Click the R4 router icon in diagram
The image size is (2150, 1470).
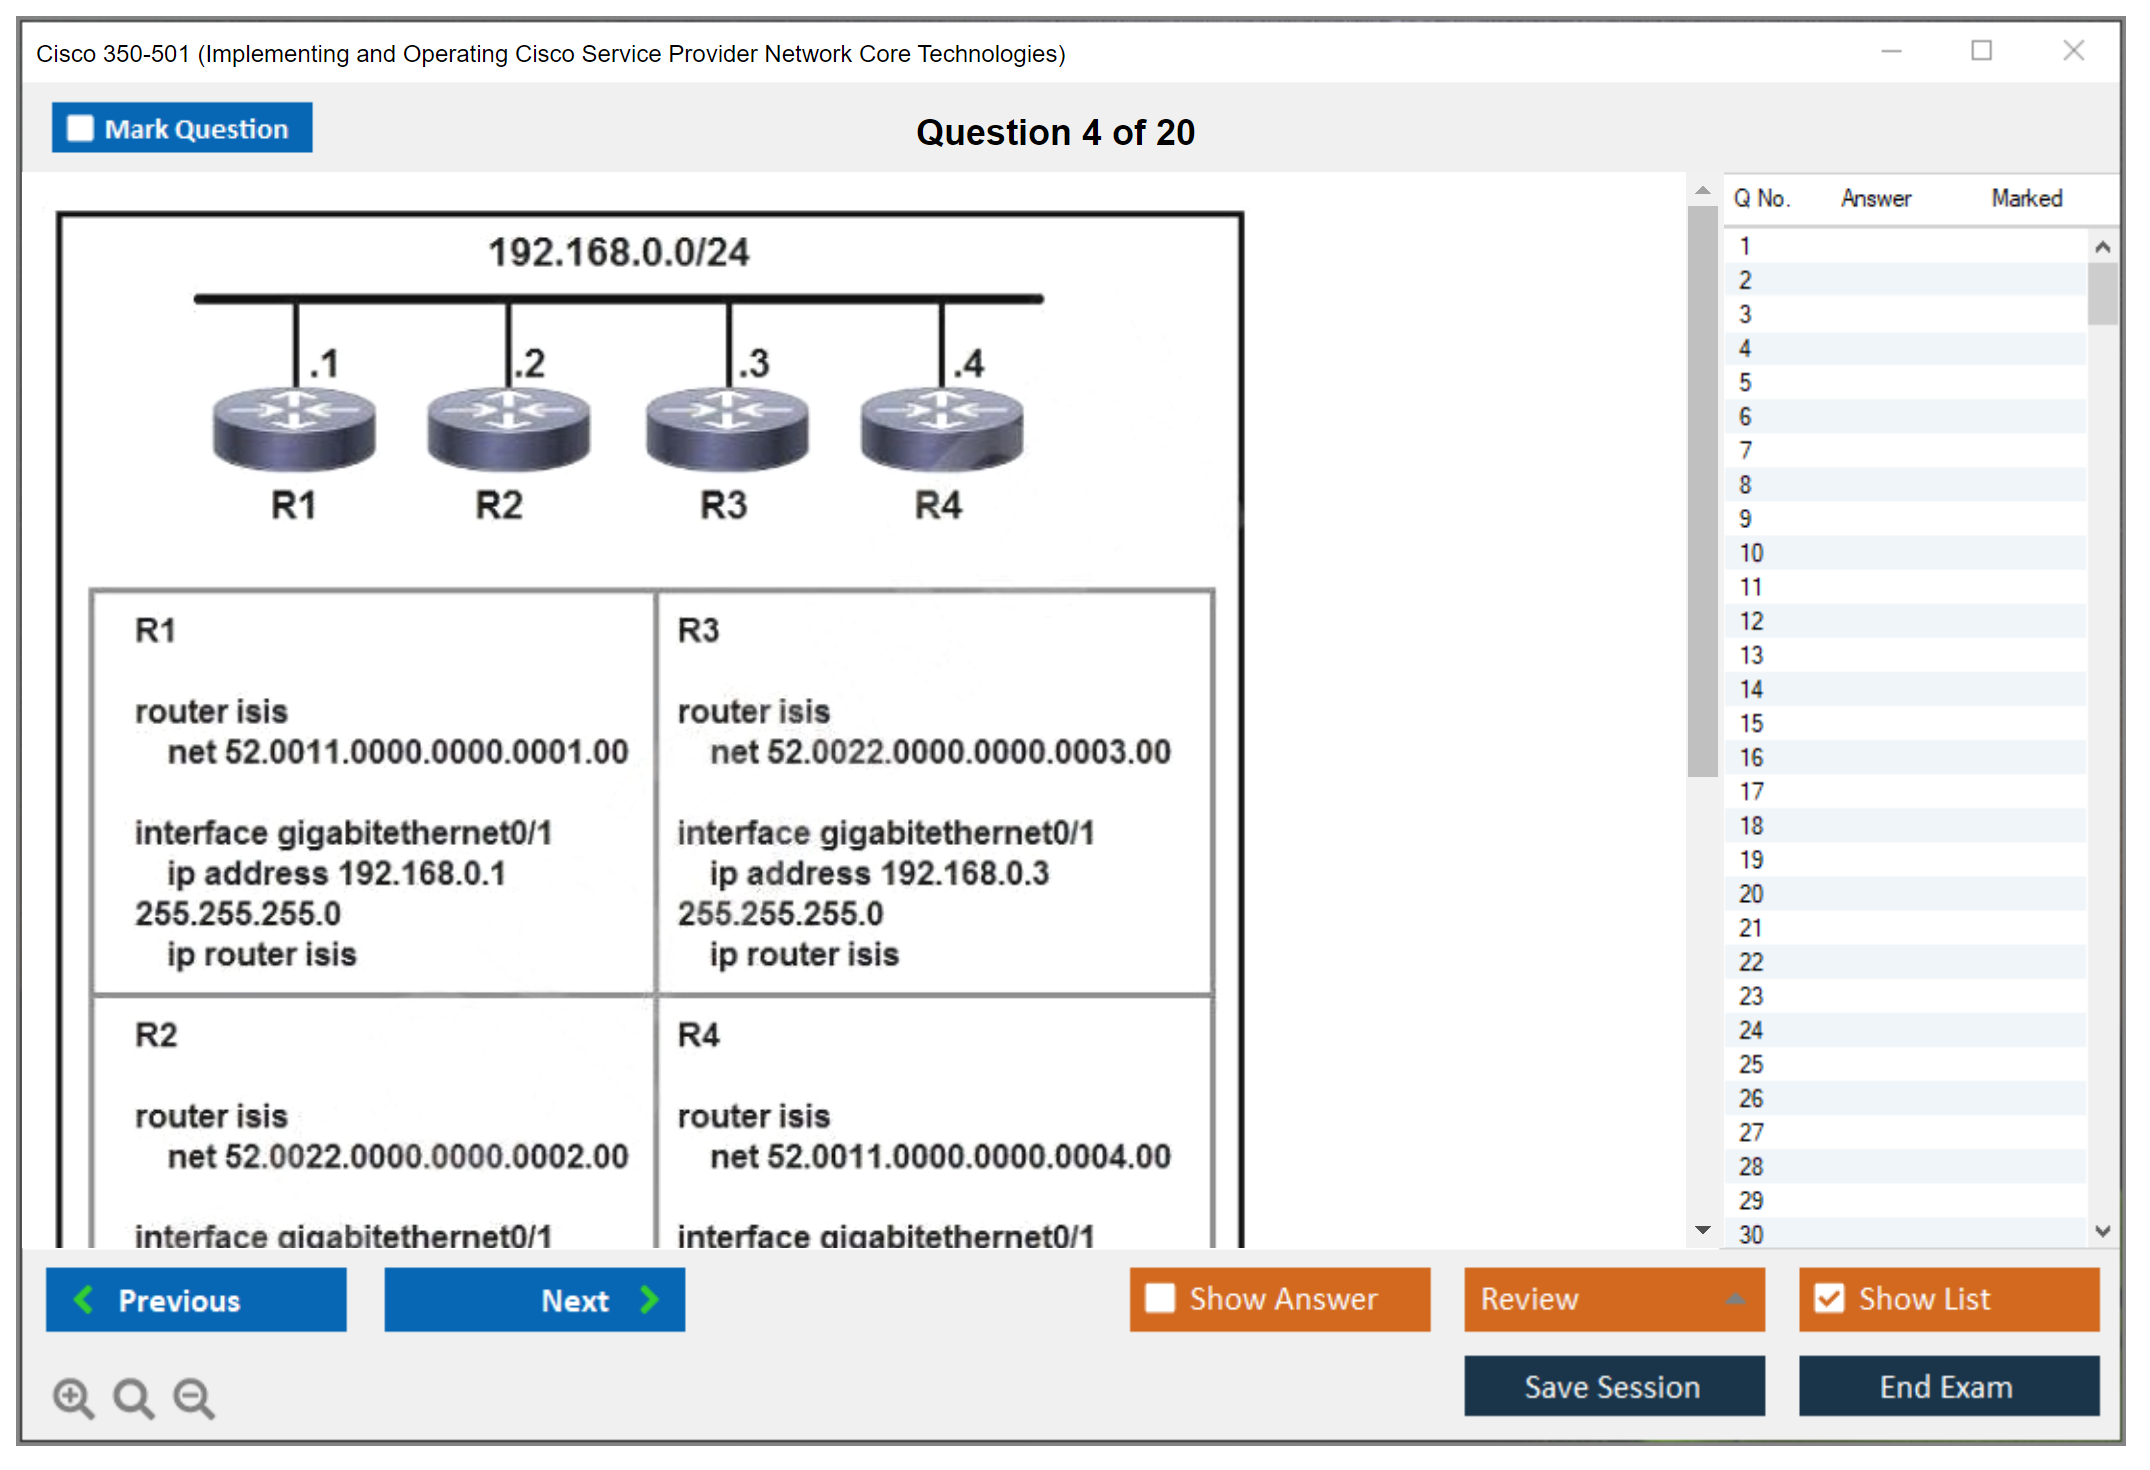point(941,430)
